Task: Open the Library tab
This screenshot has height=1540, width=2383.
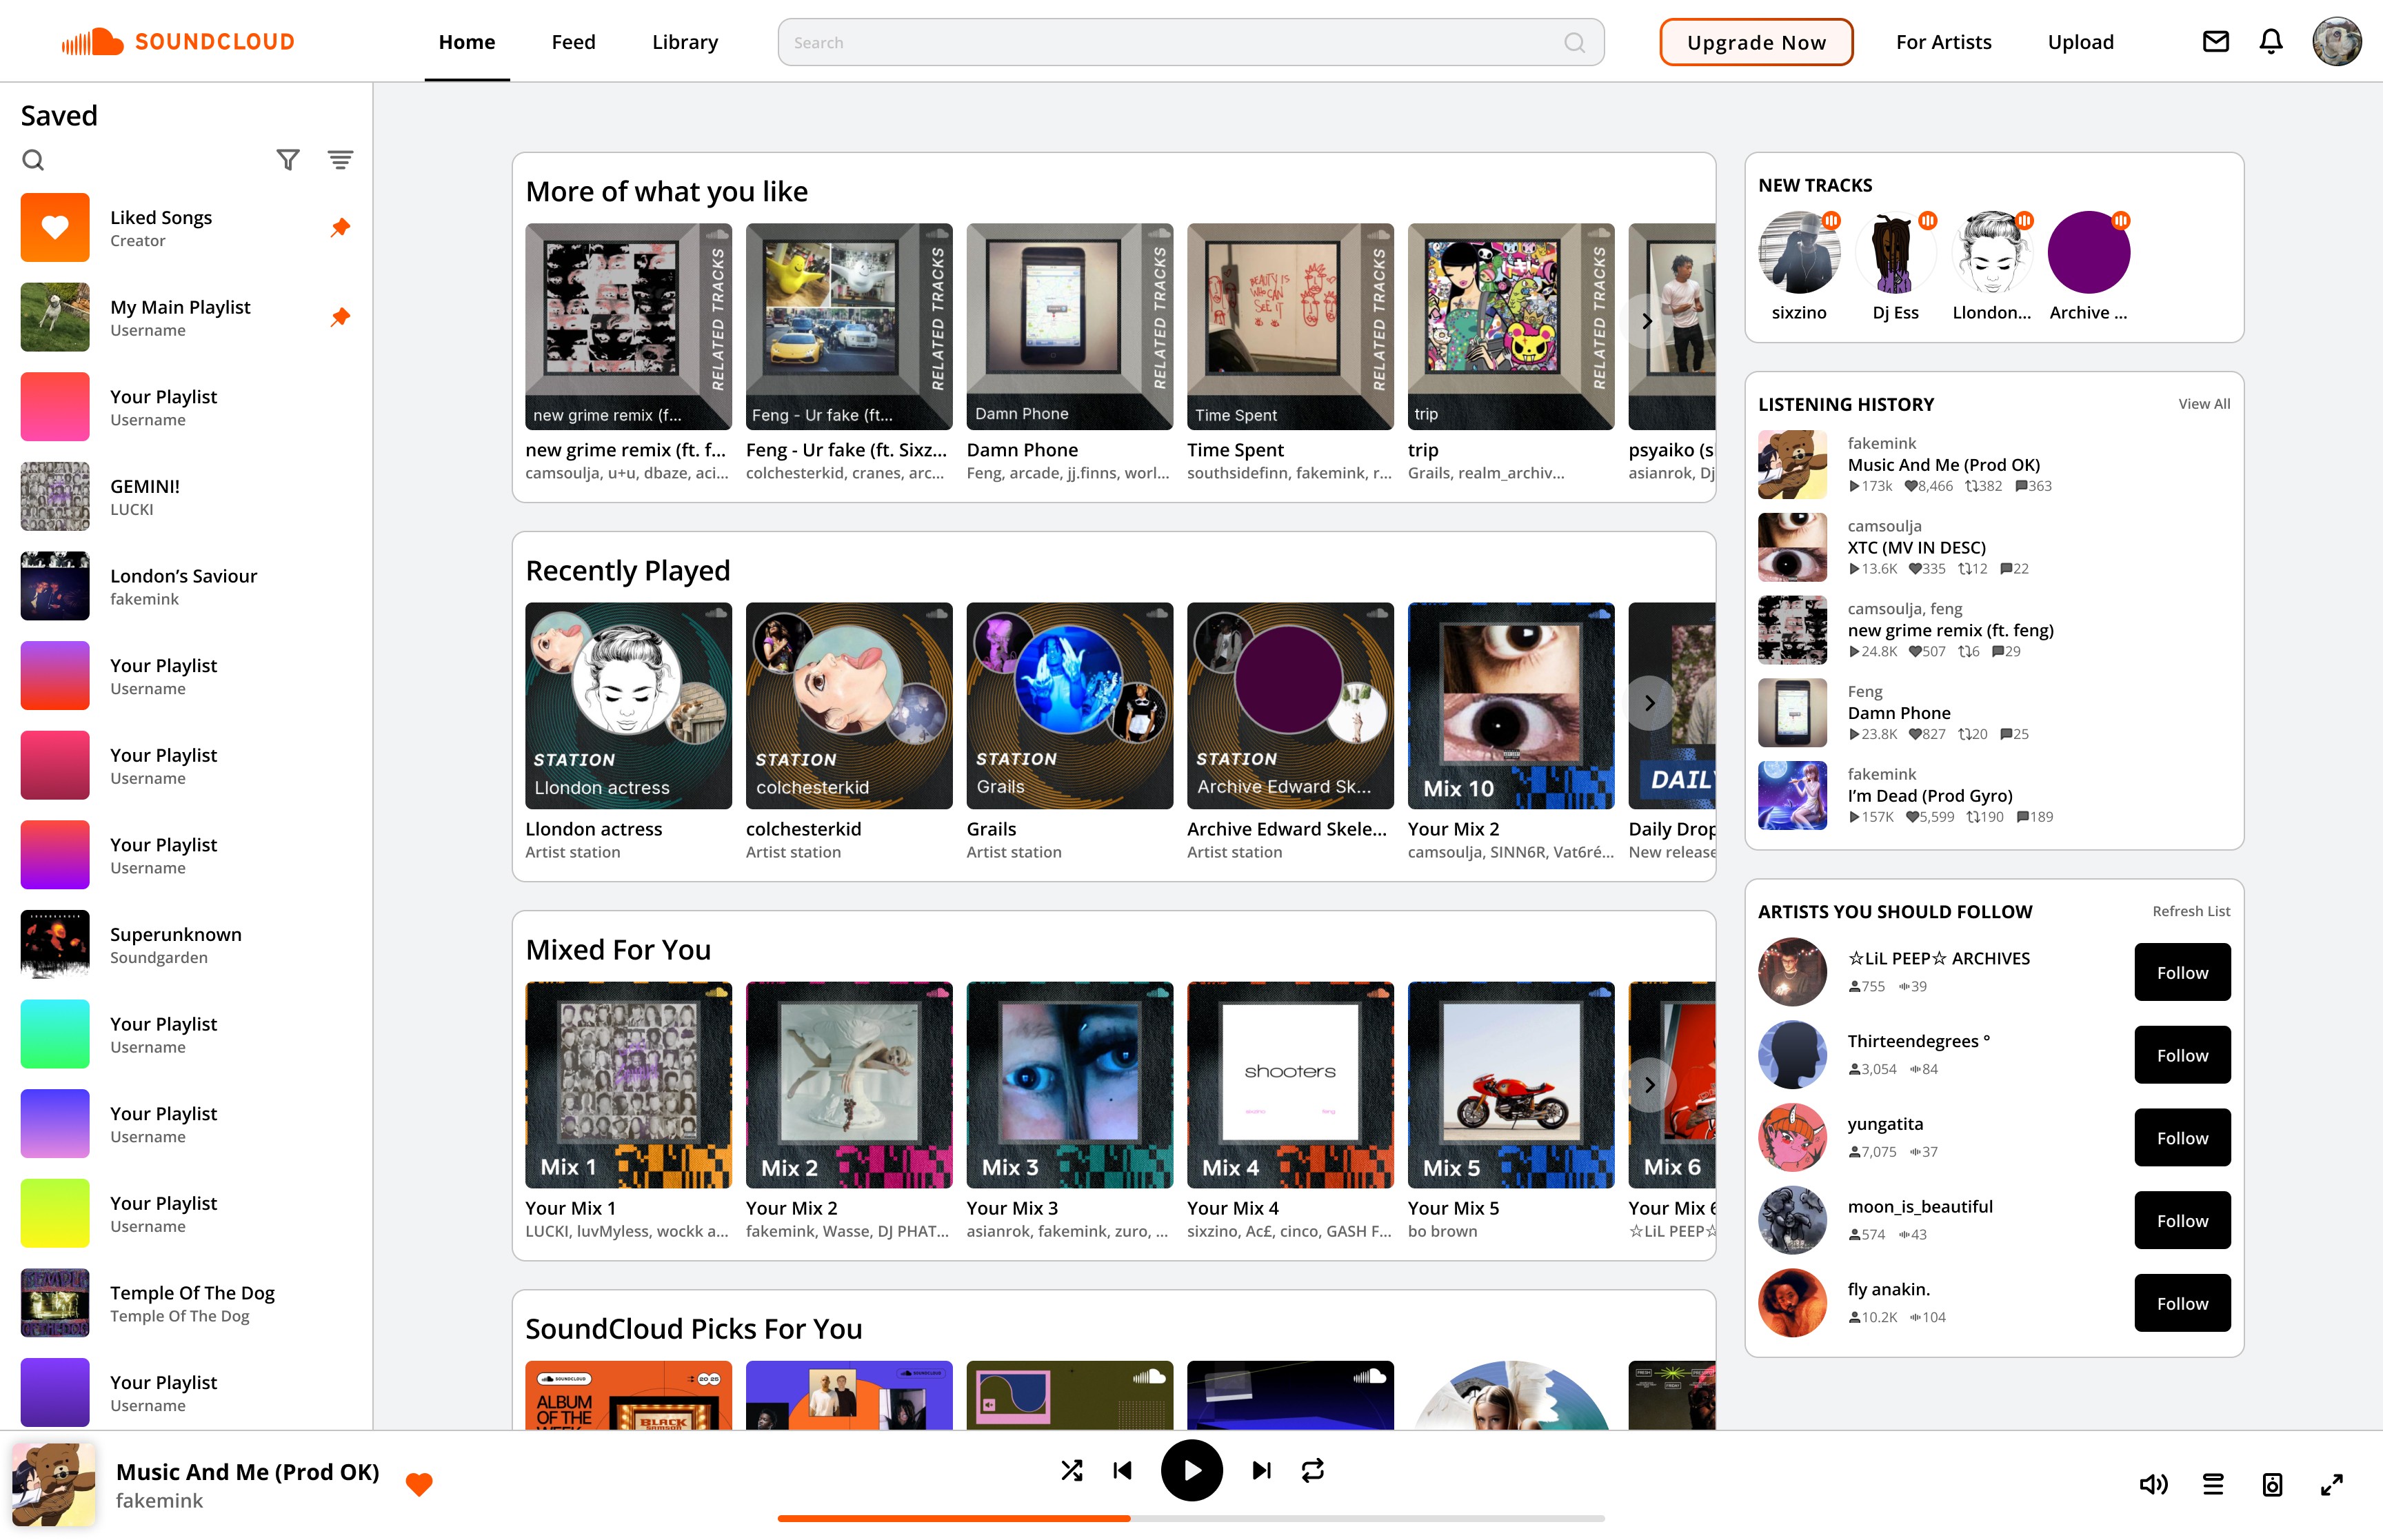Action: click(684, 42)
